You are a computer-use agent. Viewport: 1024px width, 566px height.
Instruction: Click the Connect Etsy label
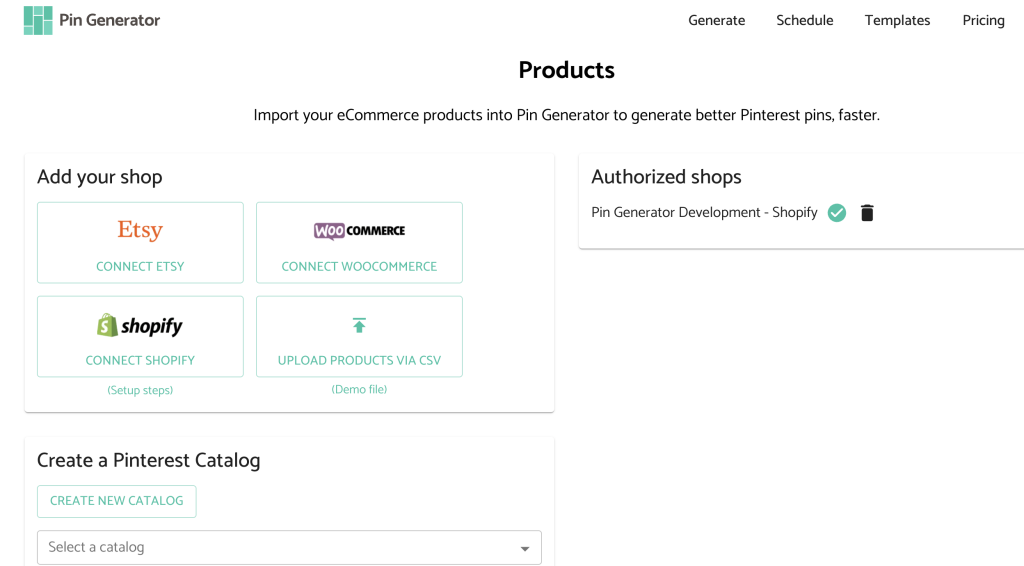point(140,266)
